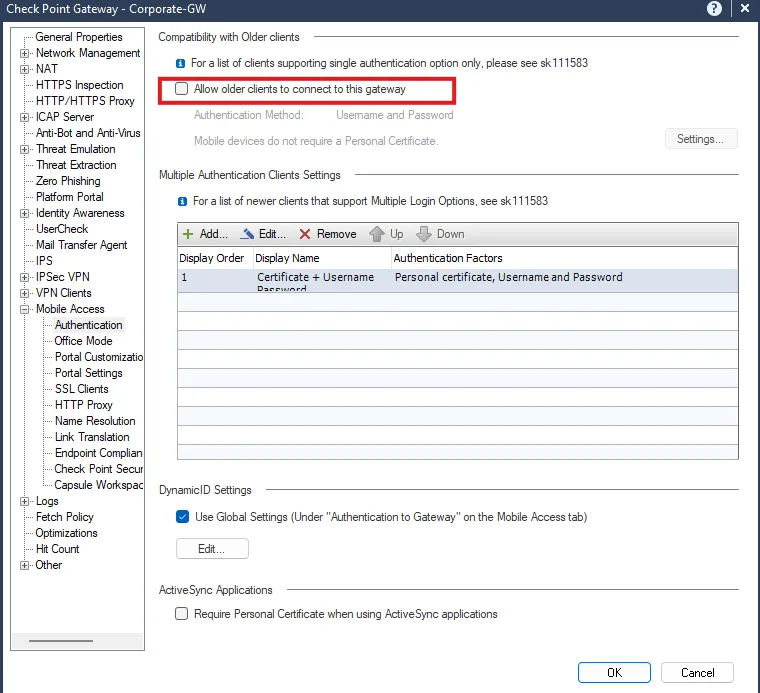Expand the NAT tree node
The width and height of the screenshot is (760, 693).
click(x=24, y=69)
